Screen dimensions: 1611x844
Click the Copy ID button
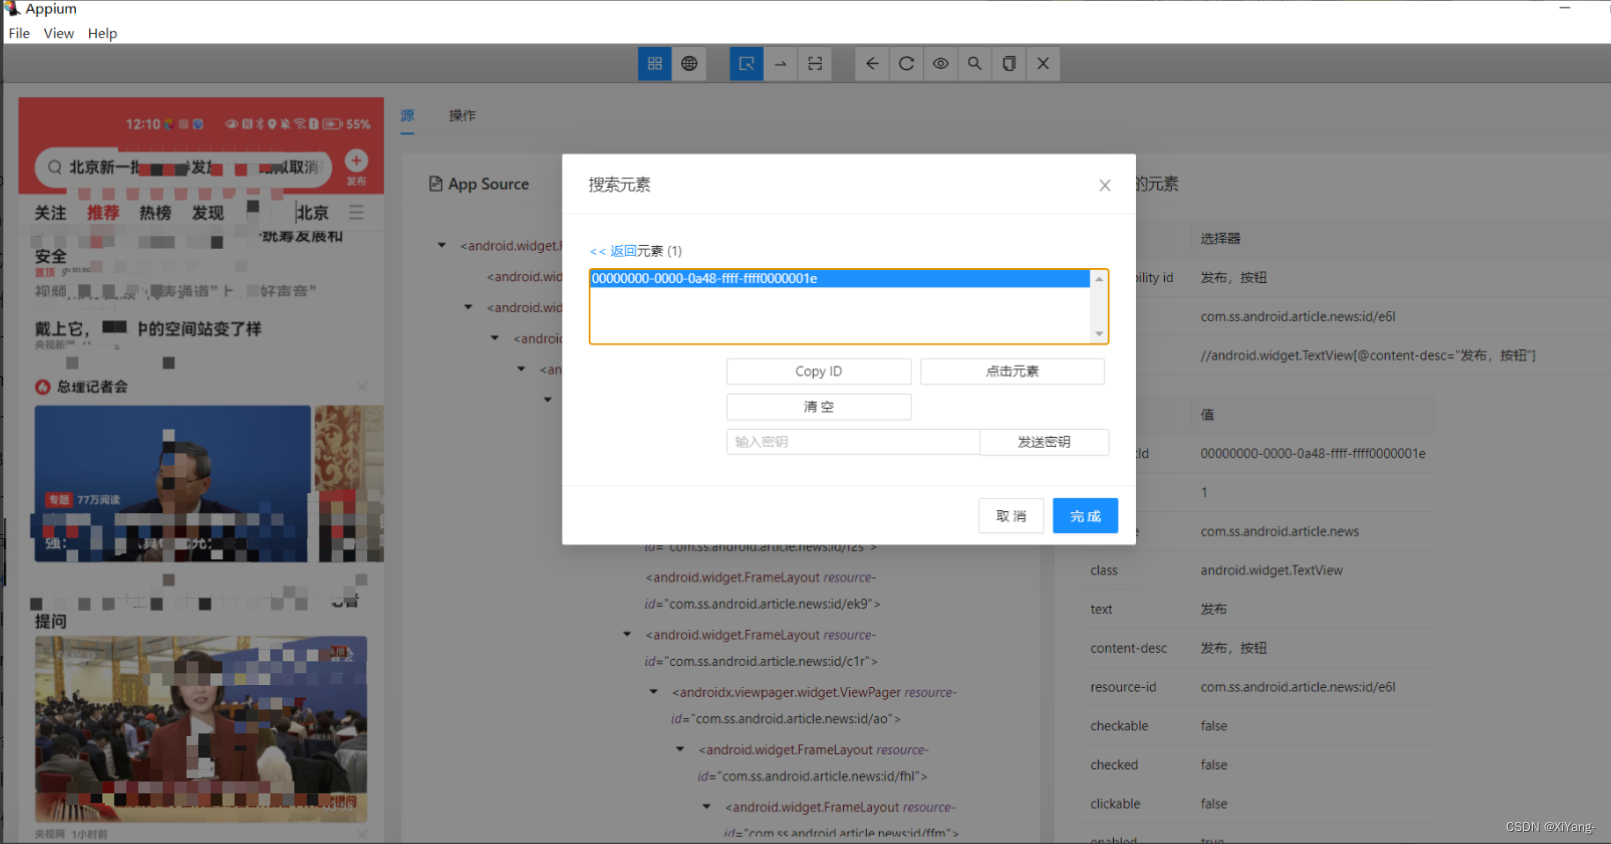(819, 371)
